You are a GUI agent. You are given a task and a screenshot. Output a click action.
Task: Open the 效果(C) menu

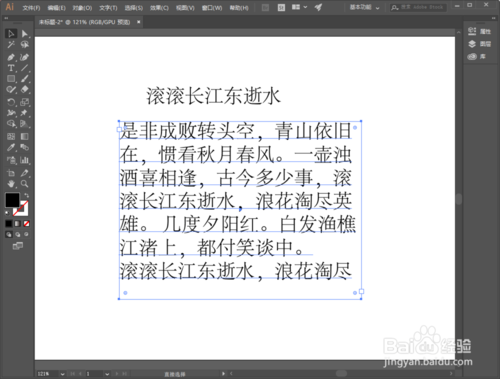click(x=159, y=8)
